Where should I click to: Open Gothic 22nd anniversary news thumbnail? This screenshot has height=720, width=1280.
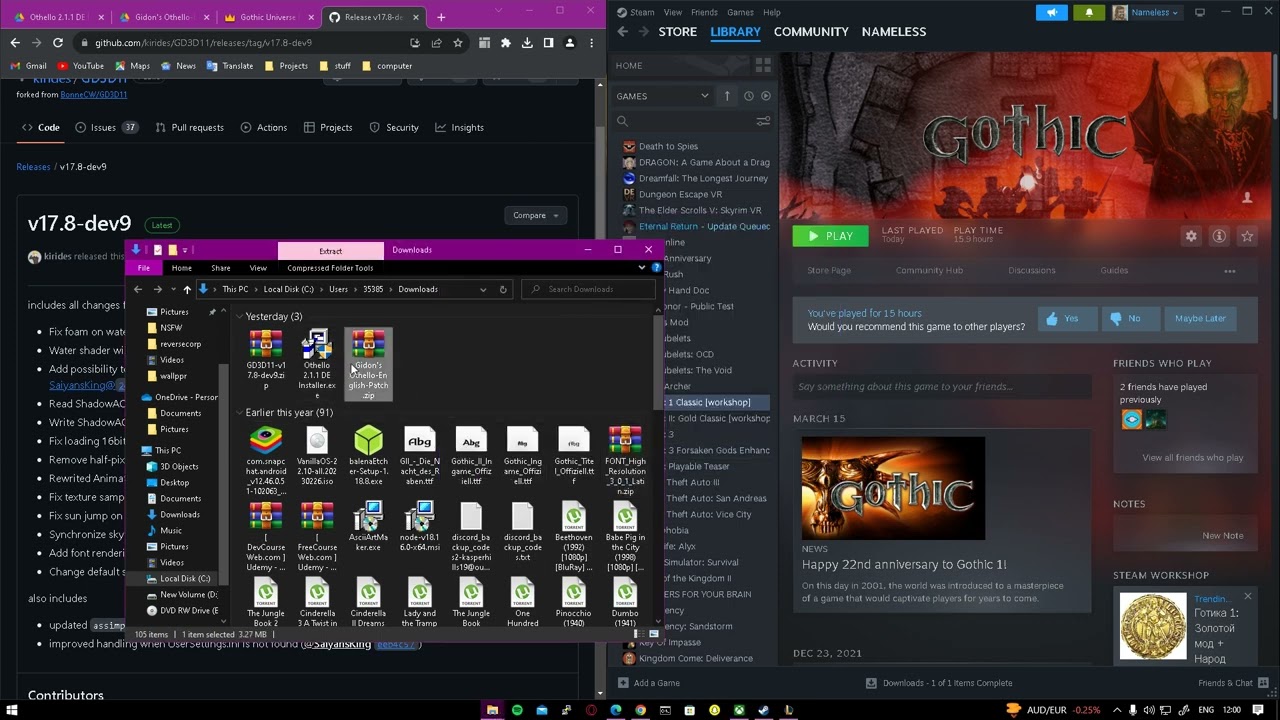893,487
